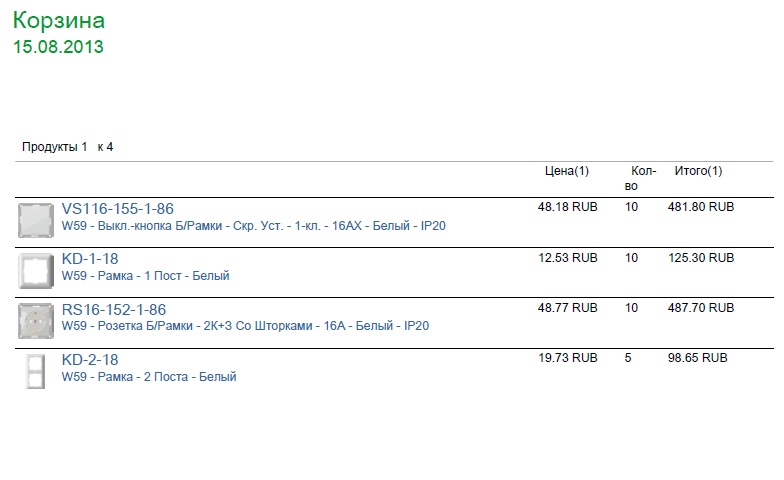This screenshot has width=784, height=480.
Task: Open the KD-1-18 single frame thumbnail
Action: click(36, 270)
